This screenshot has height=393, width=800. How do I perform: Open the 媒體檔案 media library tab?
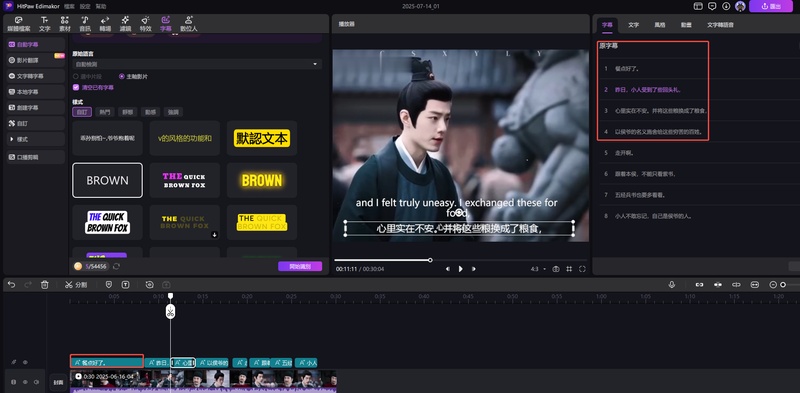(x=19, y=24)
